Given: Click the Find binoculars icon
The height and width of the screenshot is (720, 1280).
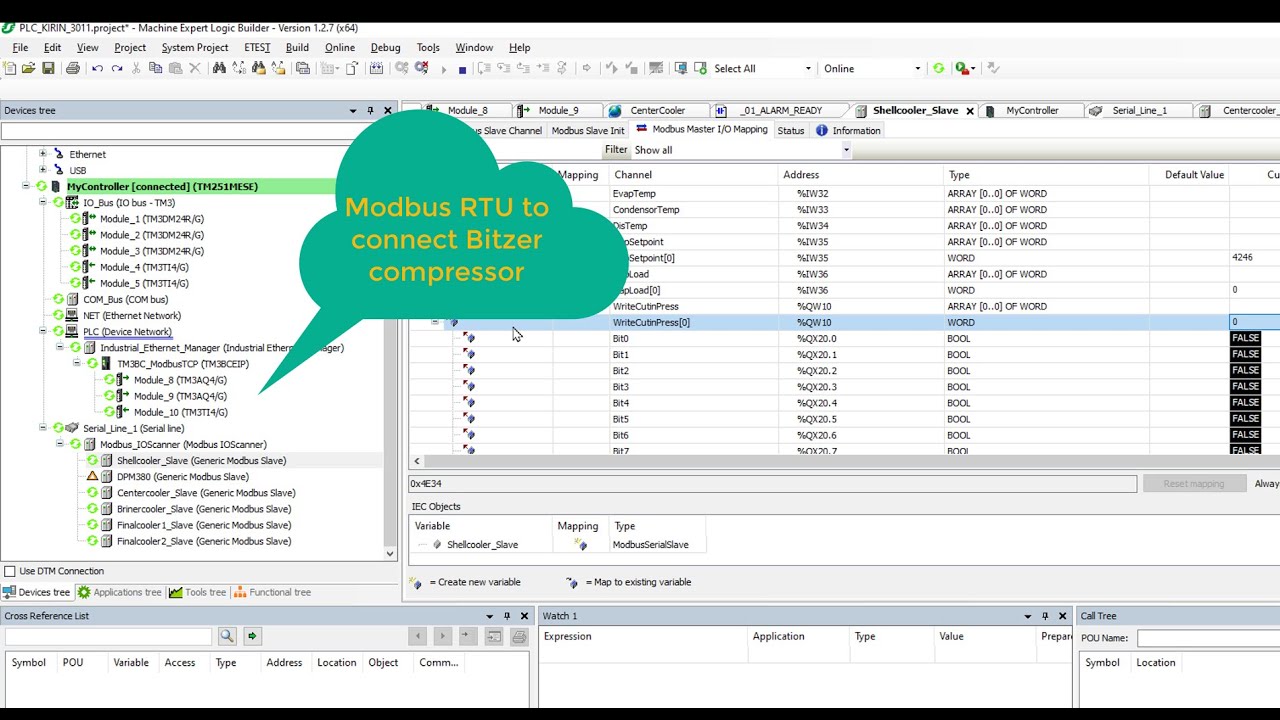Looking at the screenshot, I should (219, 68).
